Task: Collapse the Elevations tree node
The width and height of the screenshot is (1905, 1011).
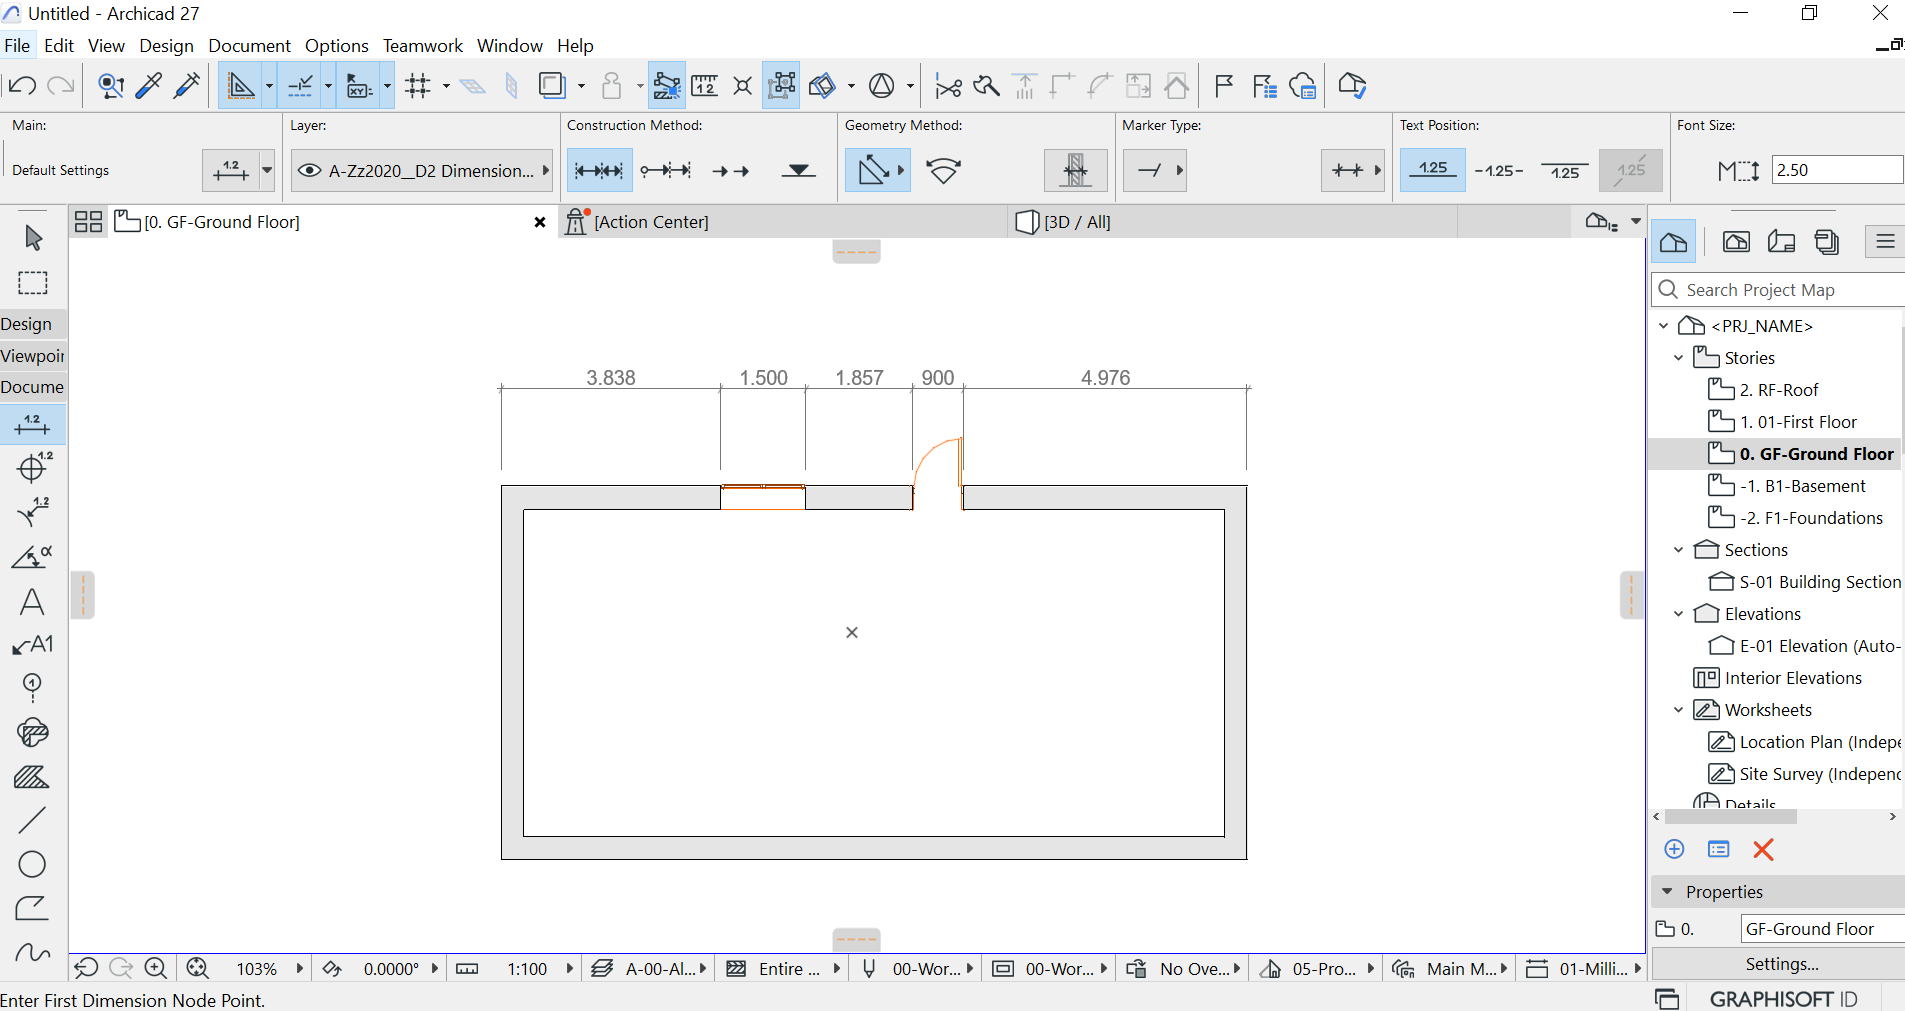Action: coord(1679,614)
